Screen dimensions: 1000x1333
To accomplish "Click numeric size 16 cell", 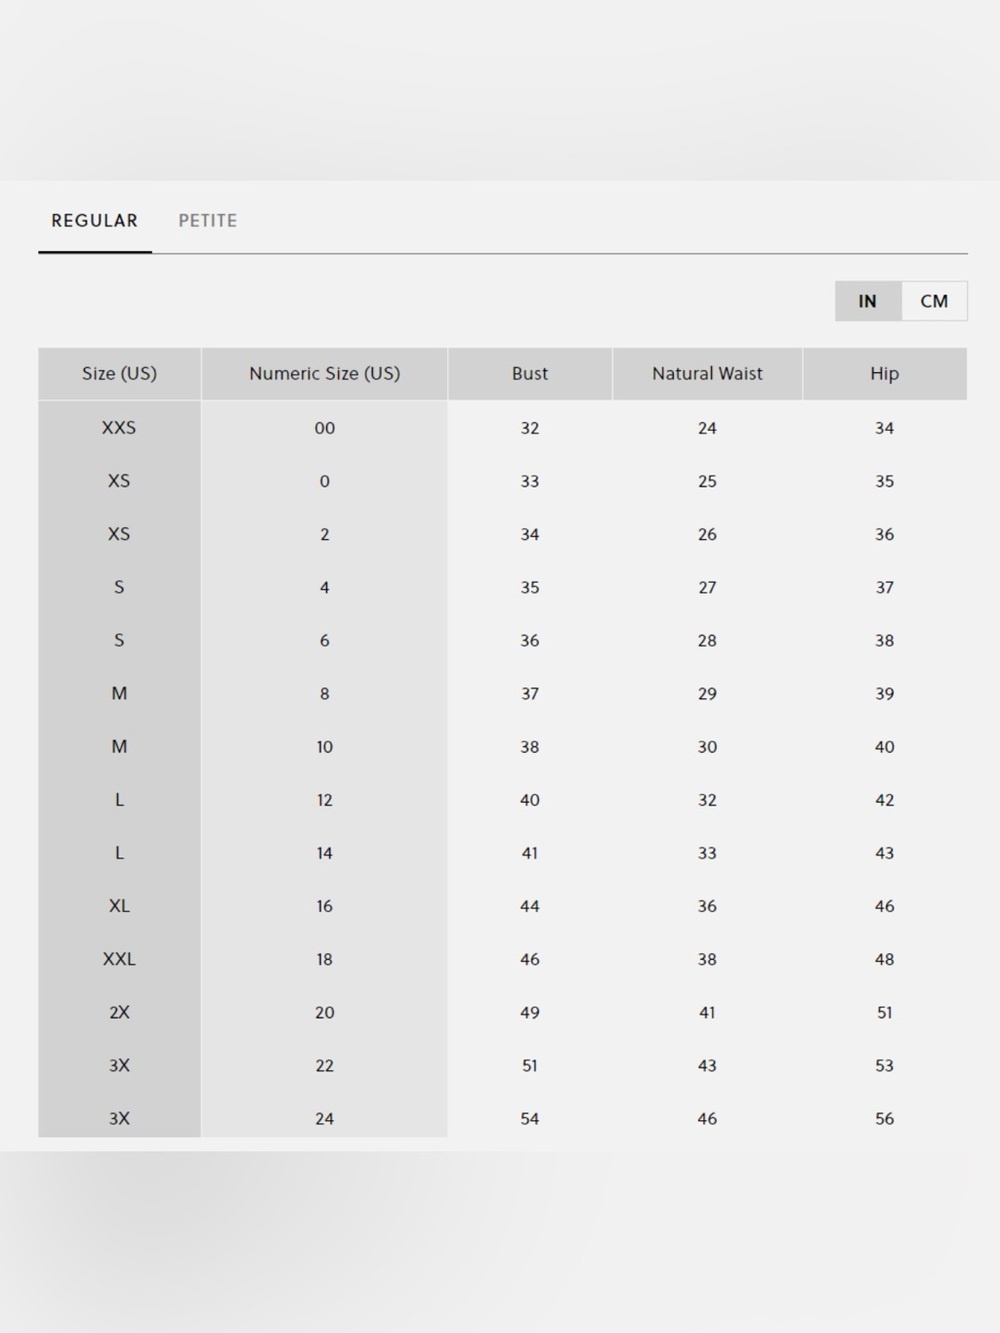I will pyautogui.click(x=324, y=906).
